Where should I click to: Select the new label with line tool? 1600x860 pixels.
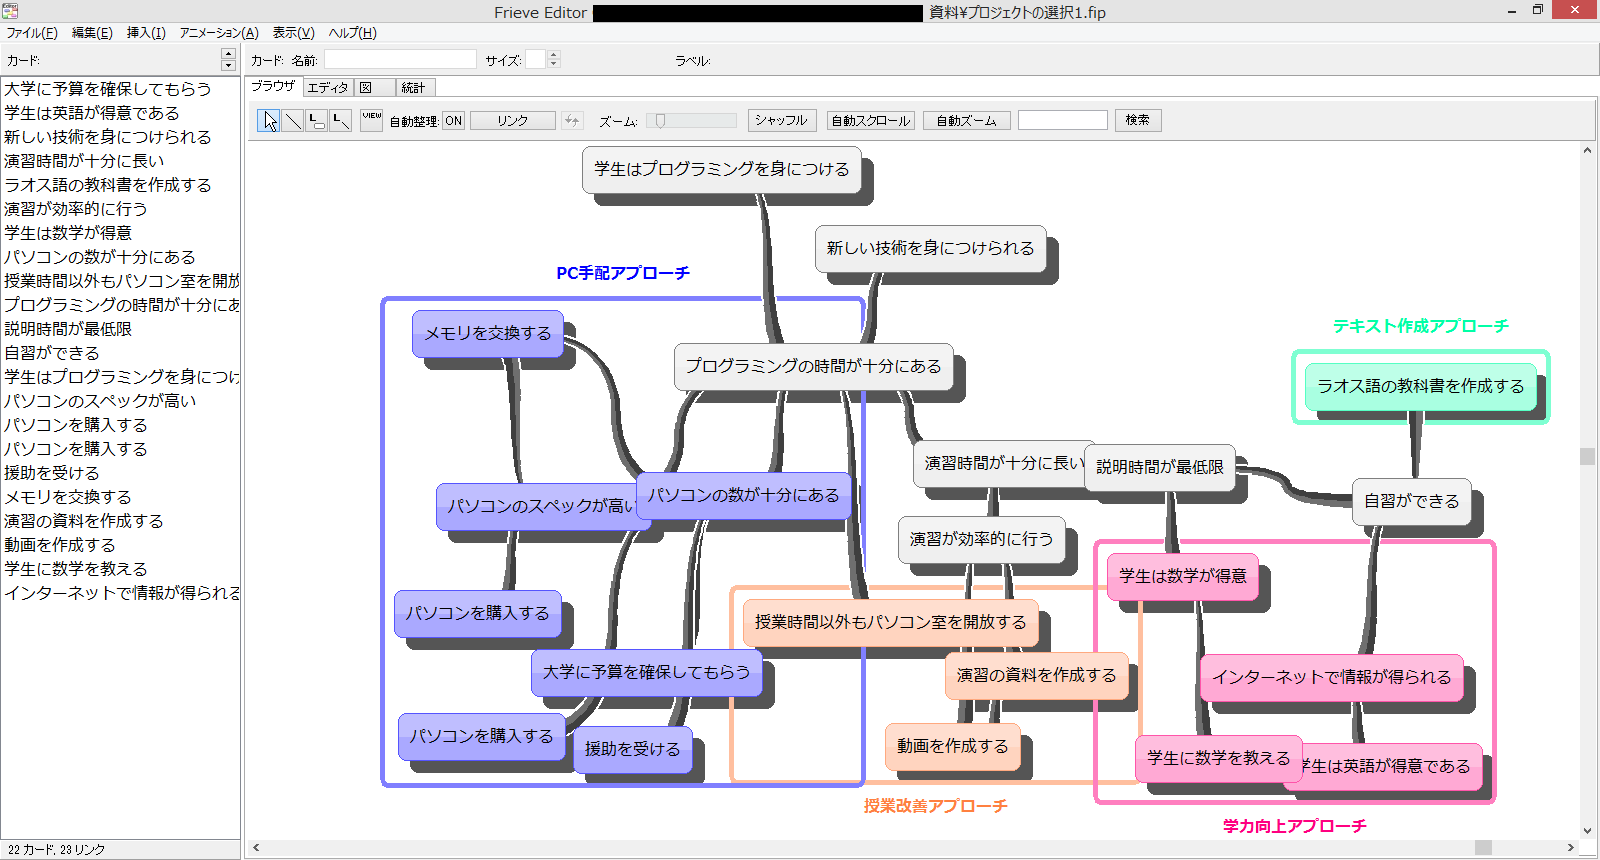[341, 121]
